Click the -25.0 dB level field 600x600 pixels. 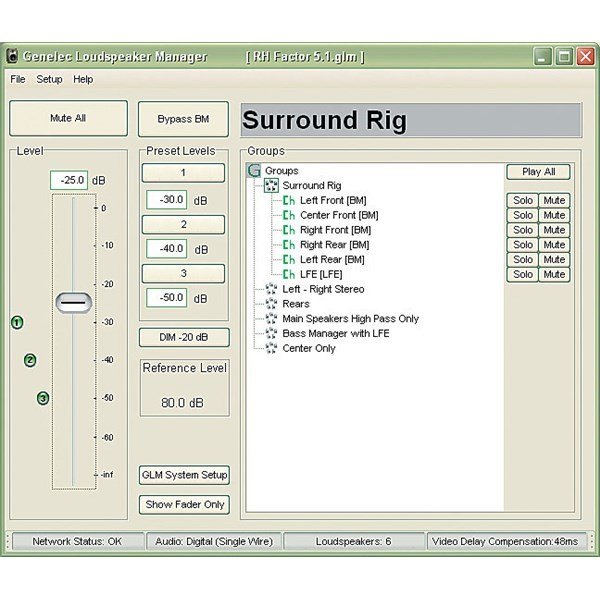click(69, 180)
